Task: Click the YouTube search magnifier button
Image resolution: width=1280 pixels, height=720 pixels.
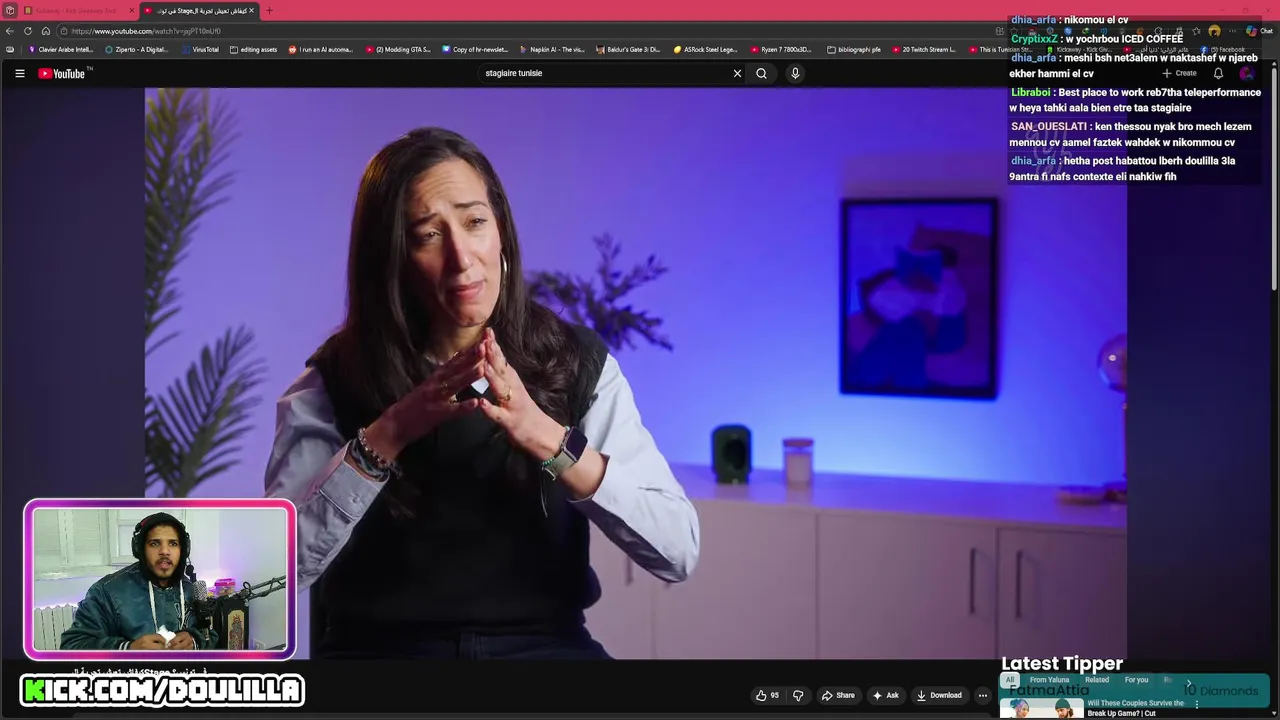Action: pyautogui.click(x=761, y=73)
